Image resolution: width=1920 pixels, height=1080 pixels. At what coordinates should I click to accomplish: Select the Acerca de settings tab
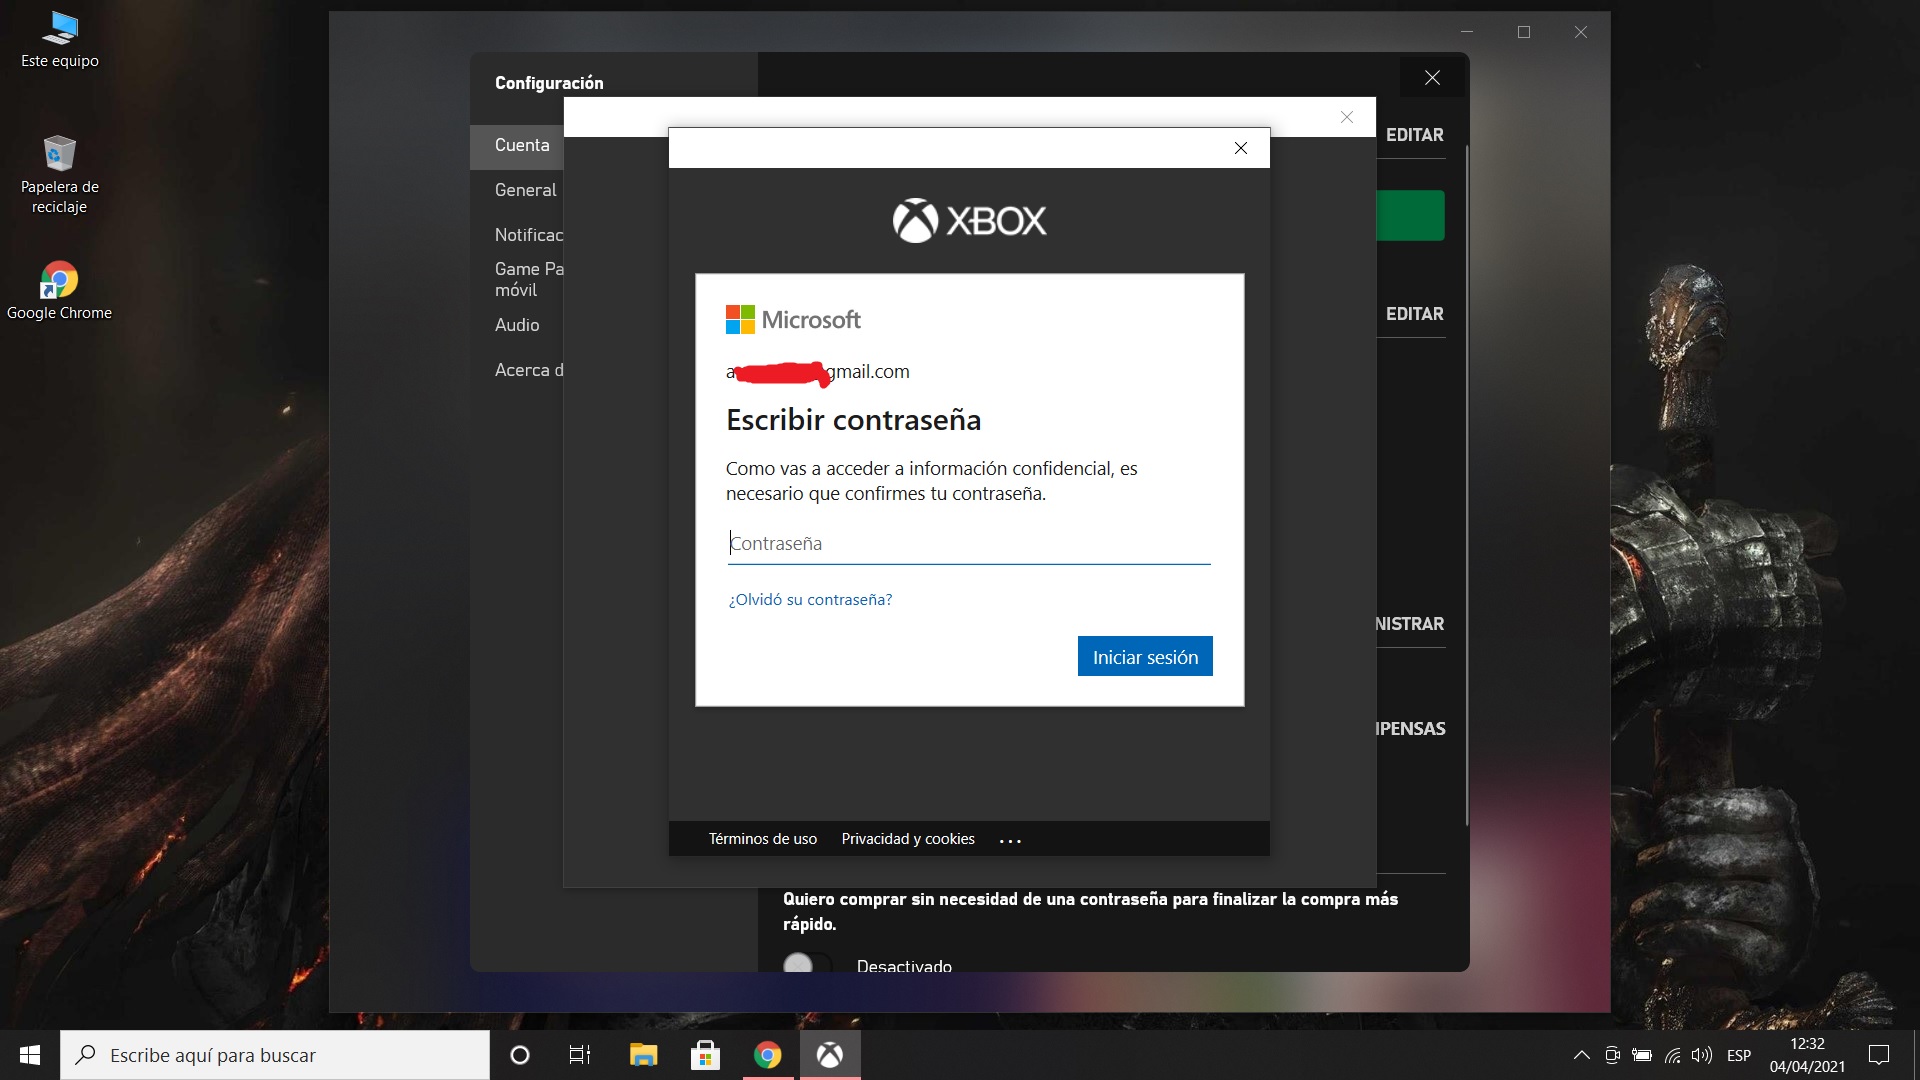point(517,370)
